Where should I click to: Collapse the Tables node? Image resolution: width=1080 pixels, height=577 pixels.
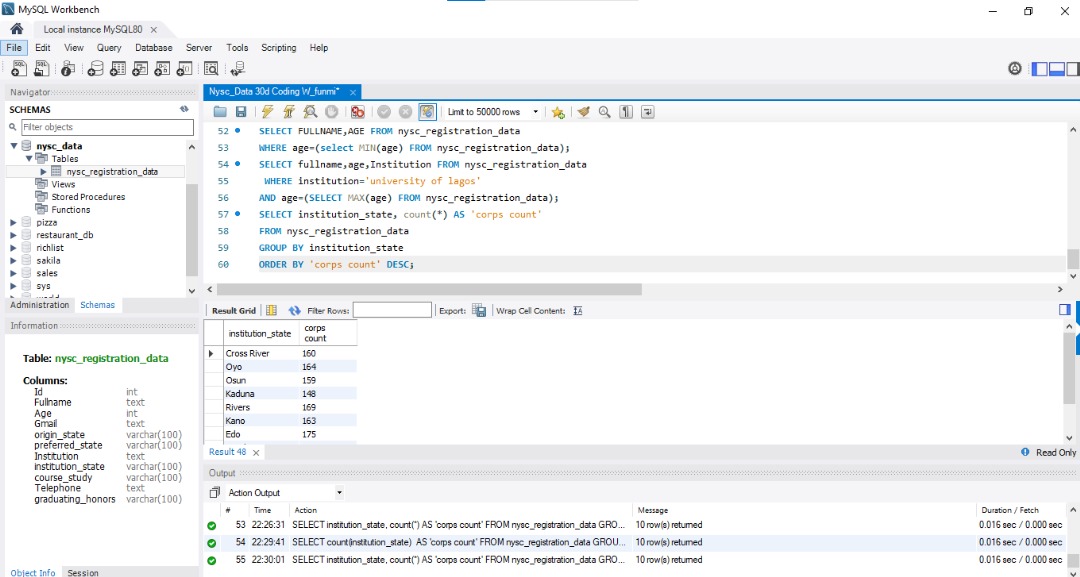point(29,158)
